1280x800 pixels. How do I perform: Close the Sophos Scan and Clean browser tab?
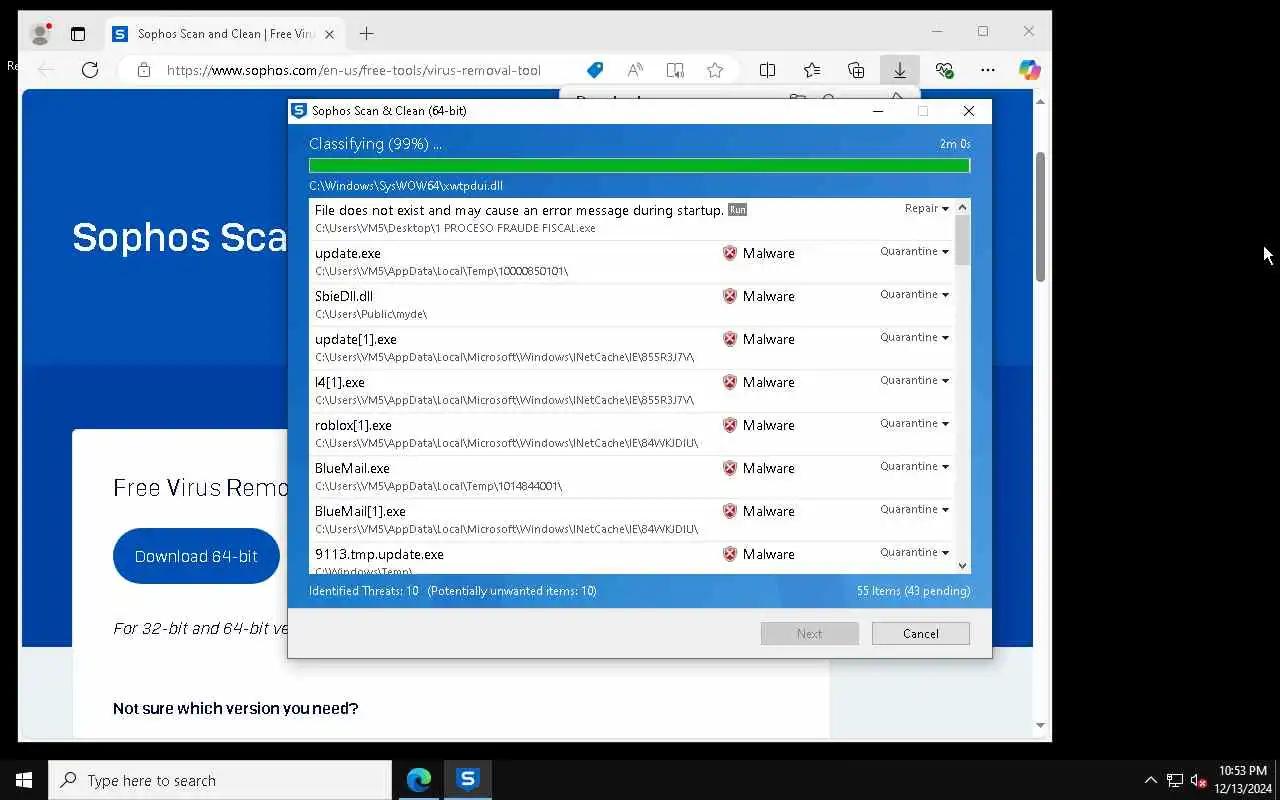[329, 34]
